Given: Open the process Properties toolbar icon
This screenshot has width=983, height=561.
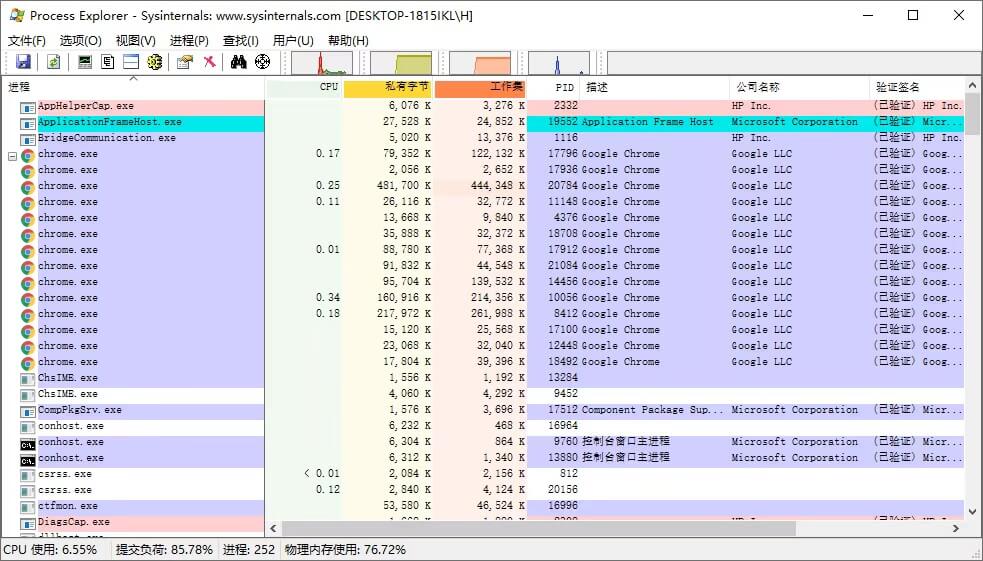Looking at the screenshot, I should 184,62.
